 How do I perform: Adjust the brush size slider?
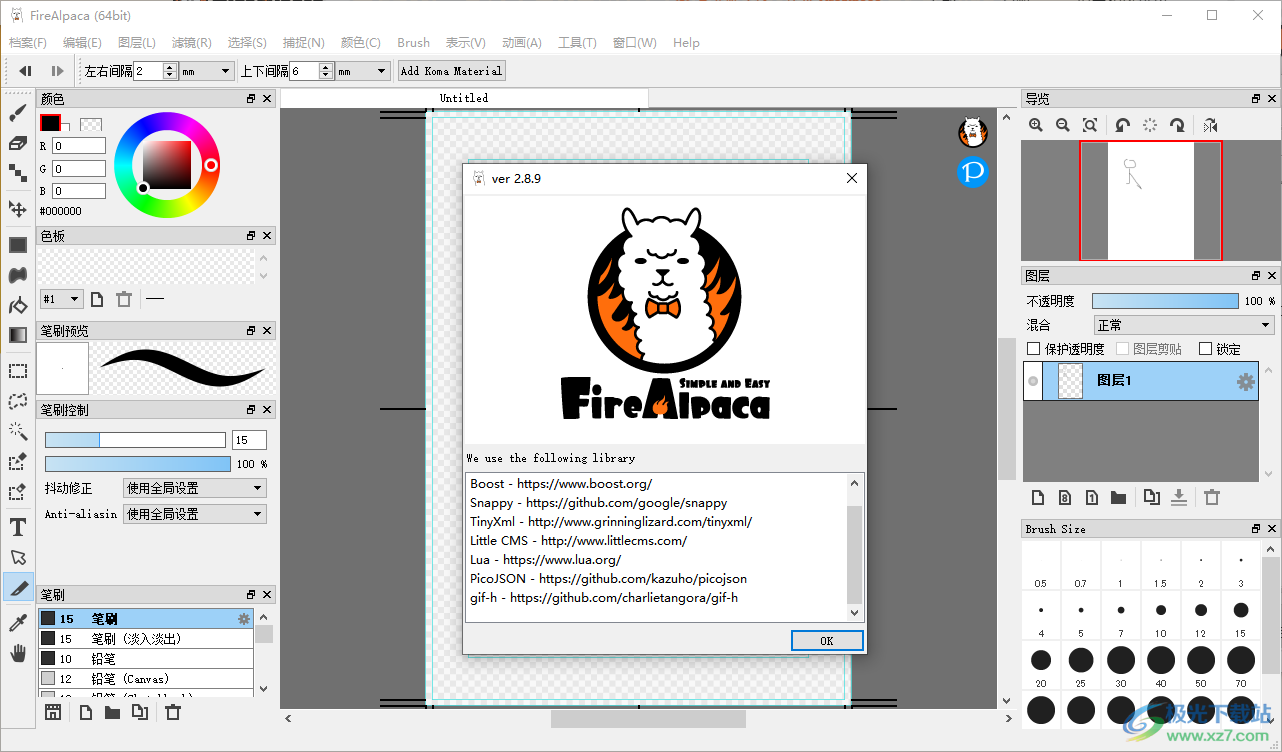pos(135,440)
